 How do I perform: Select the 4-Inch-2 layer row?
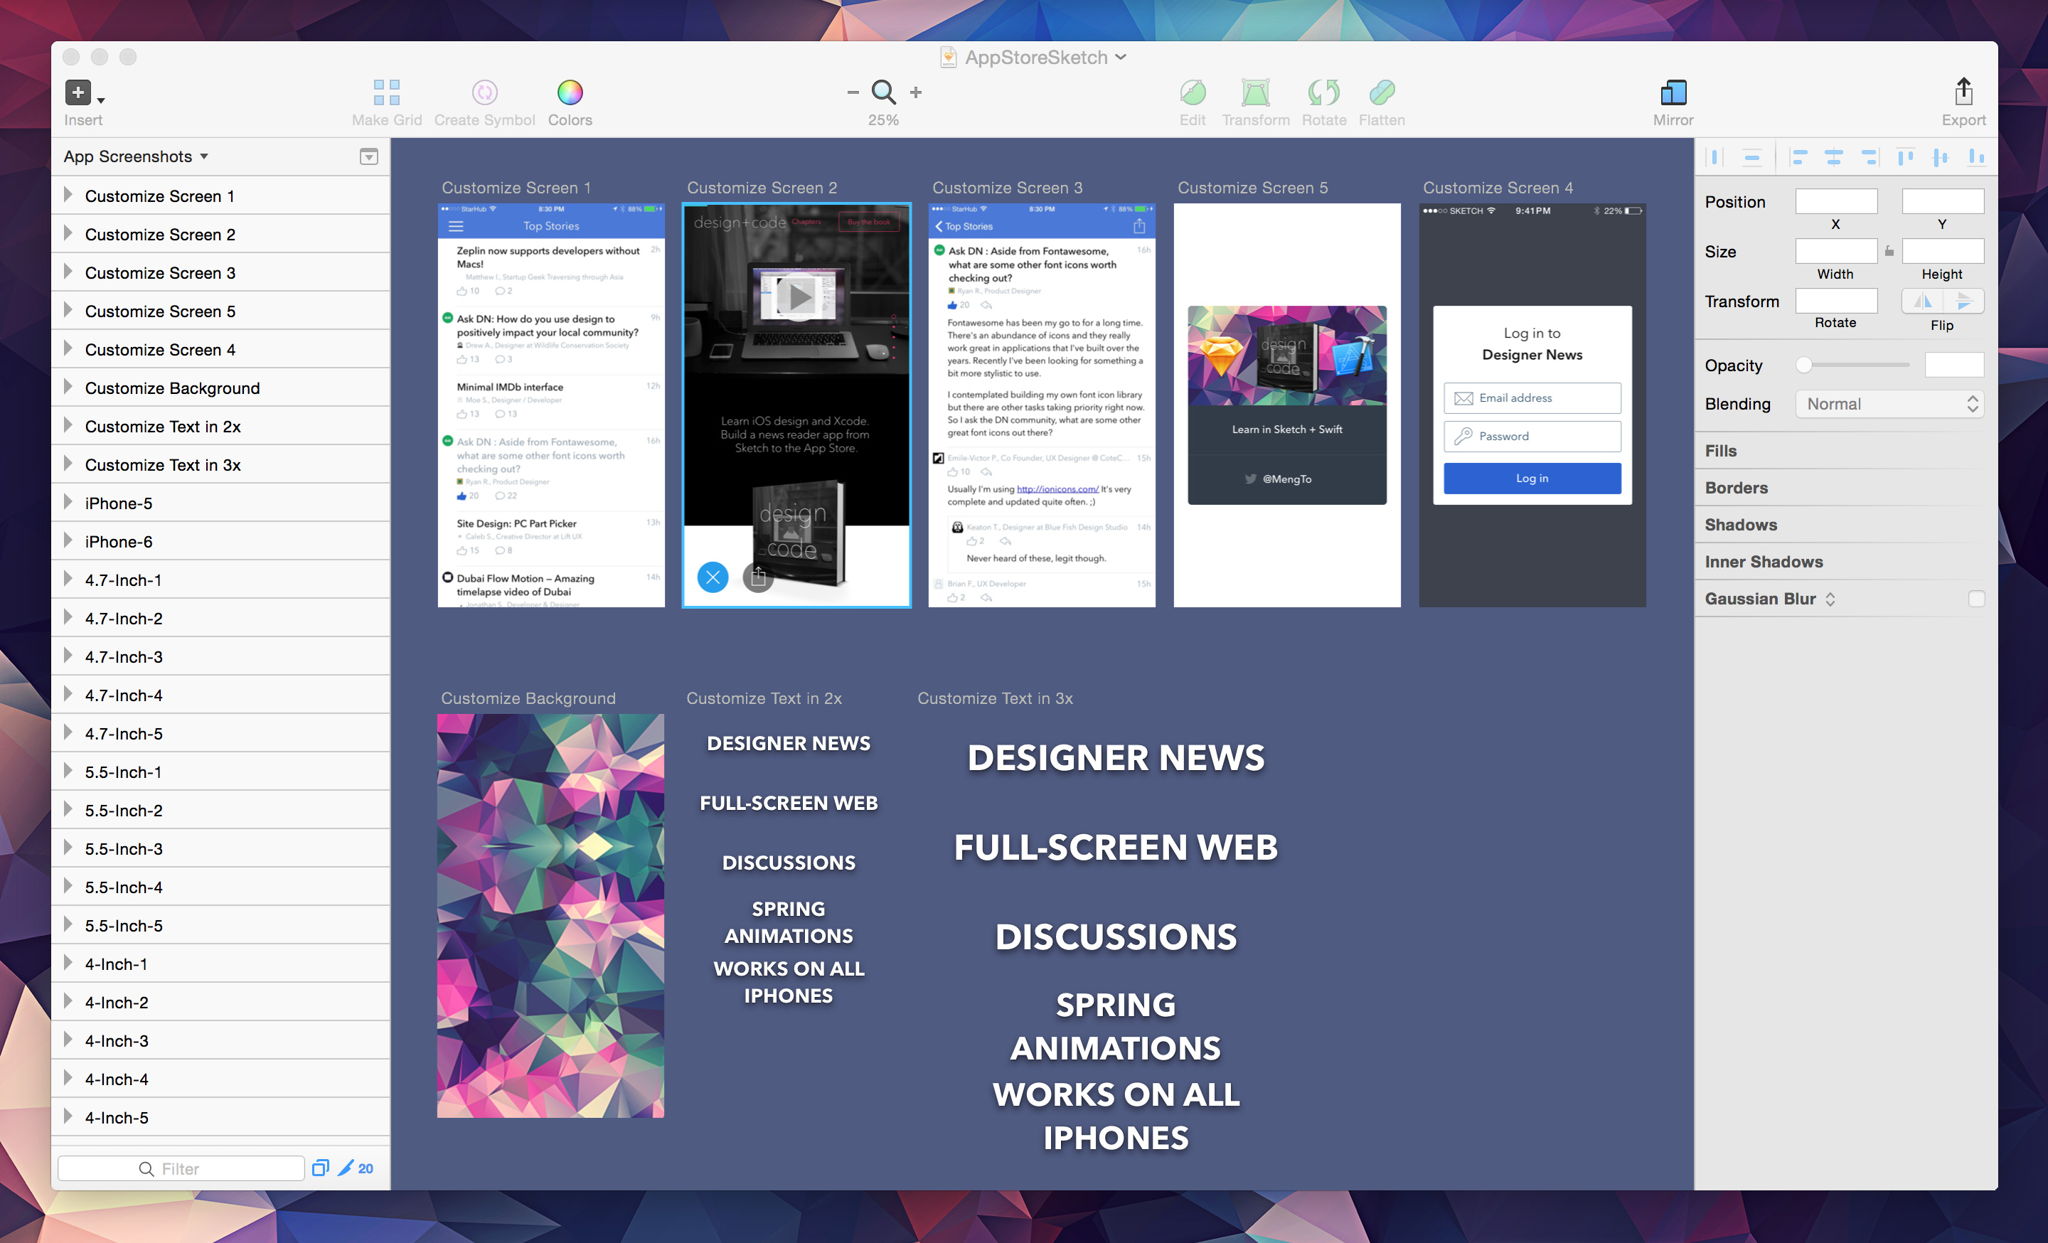pyautogui.click(x=221, y=1002)
